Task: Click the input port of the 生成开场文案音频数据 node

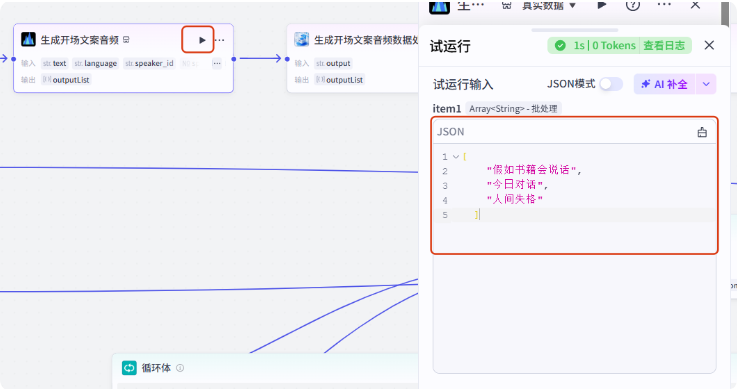Action: [287, 59]
